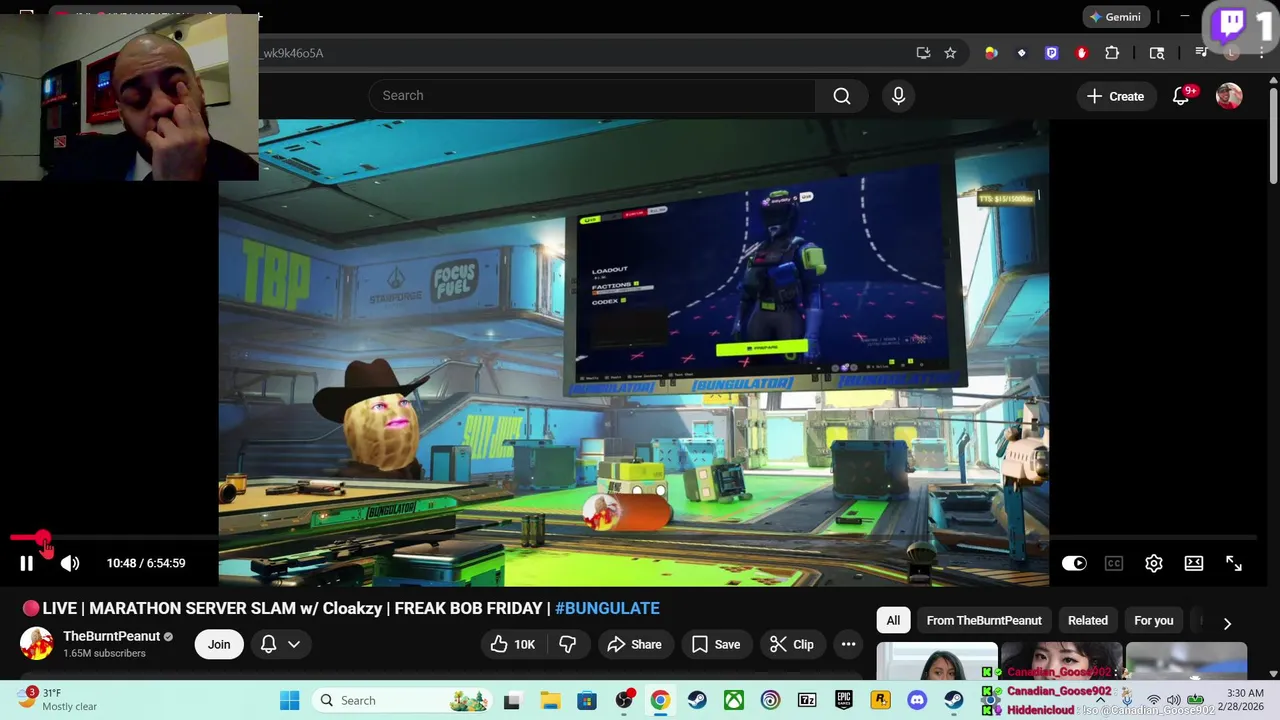This screenshot has height=720, width=1280.
Task: Bookmark this page with star icon
Action: click(x=950, y=53)
